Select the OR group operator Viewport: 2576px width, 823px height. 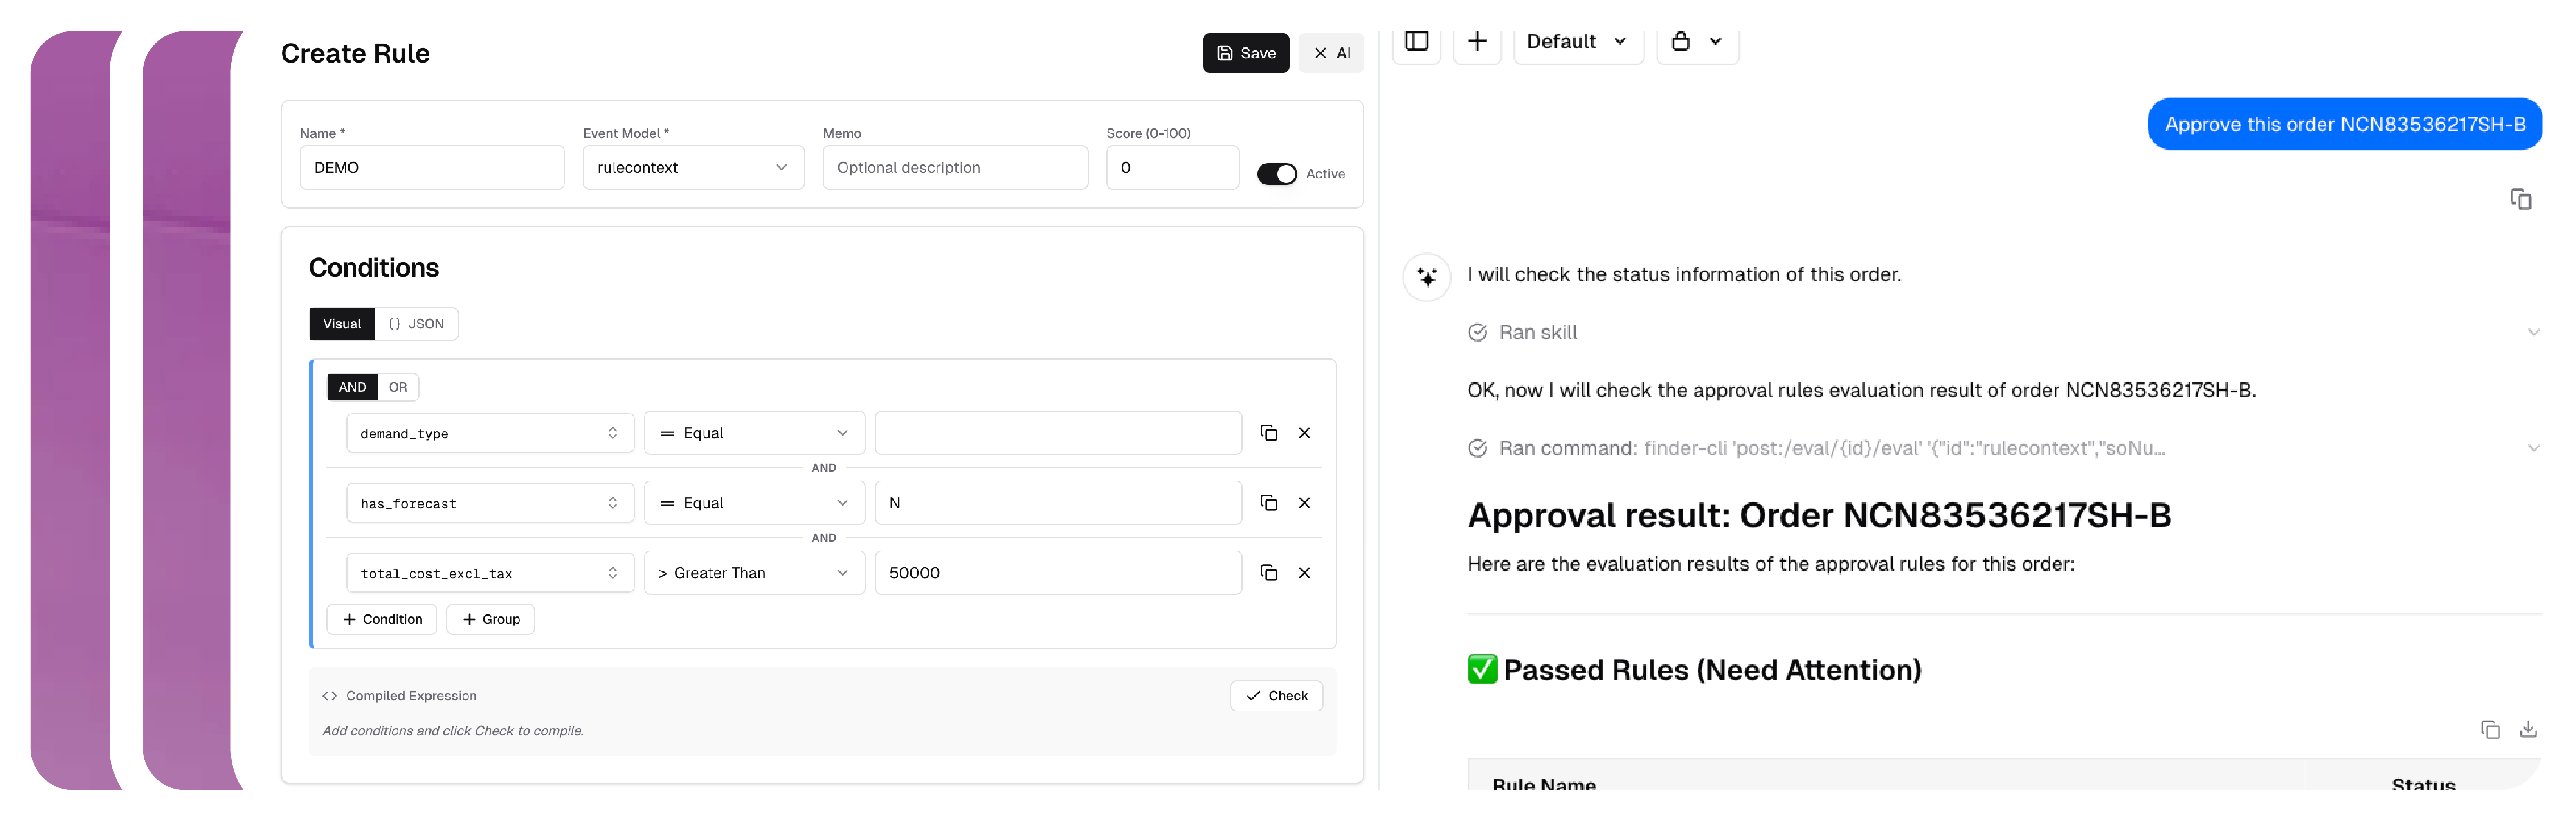point(398,387)
